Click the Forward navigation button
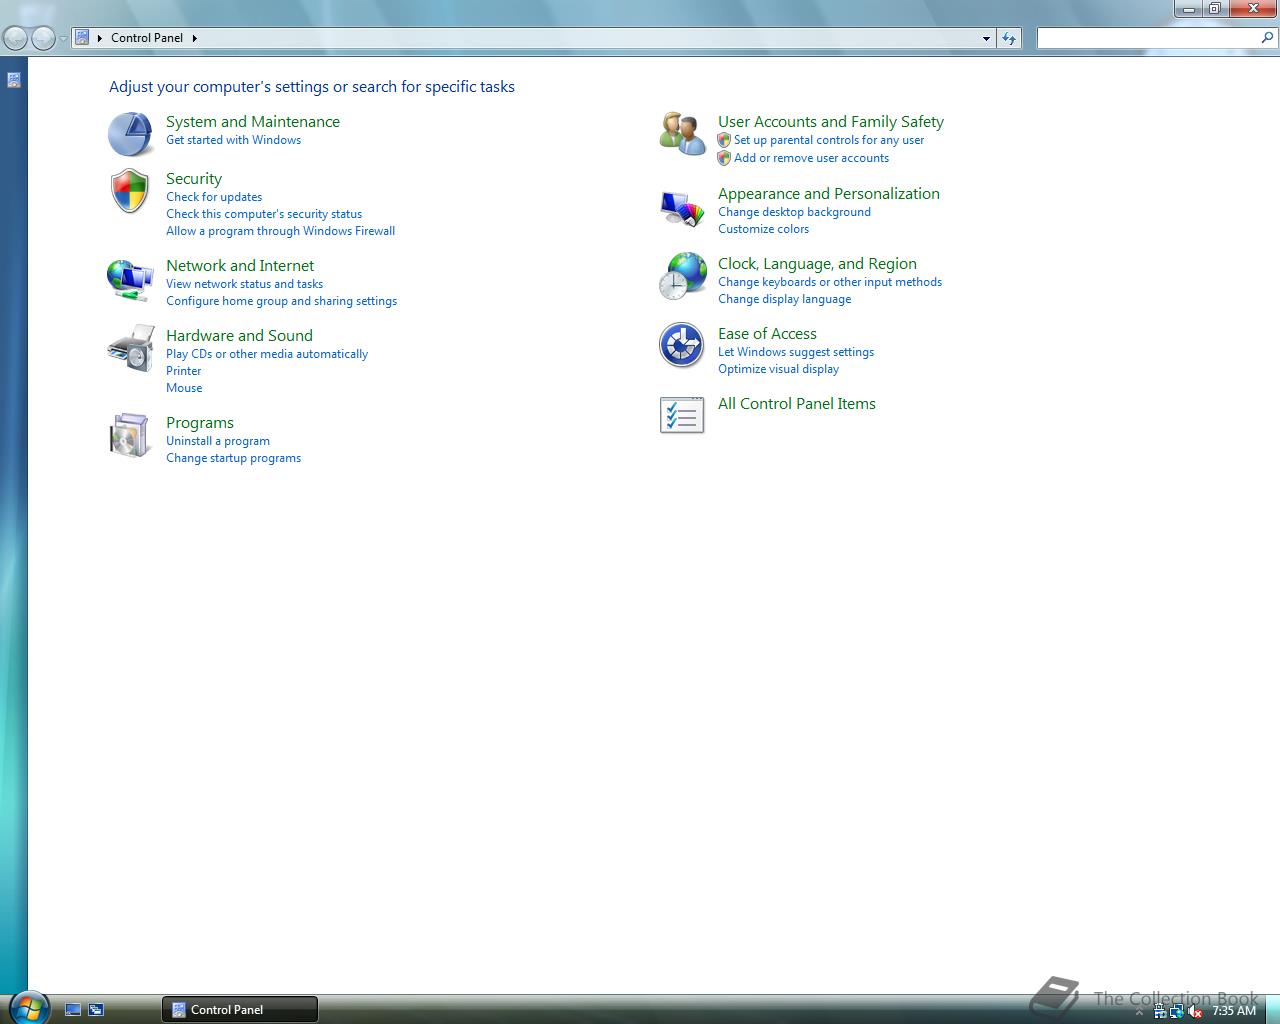Viewport: 1280px width, 1024px height. click(x=43, y=38)
